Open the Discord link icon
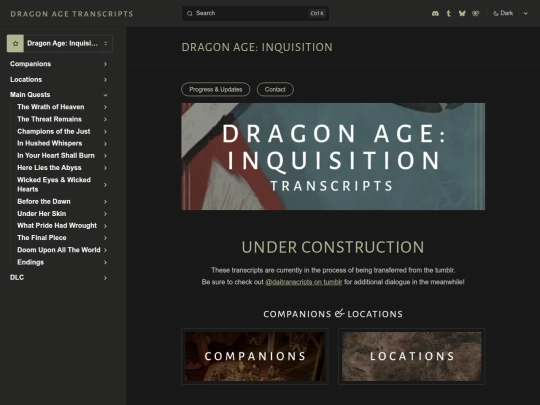Image resolution: width=540 pixels, height=405 pixels. 435,13
